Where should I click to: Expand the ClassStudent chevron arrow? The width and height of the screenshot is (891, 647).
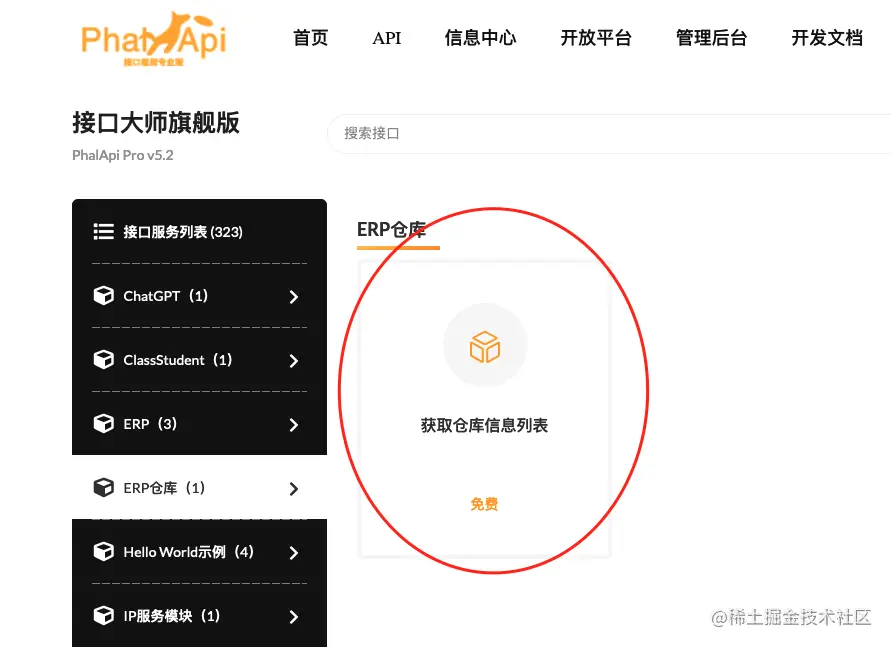pos(294,361)
